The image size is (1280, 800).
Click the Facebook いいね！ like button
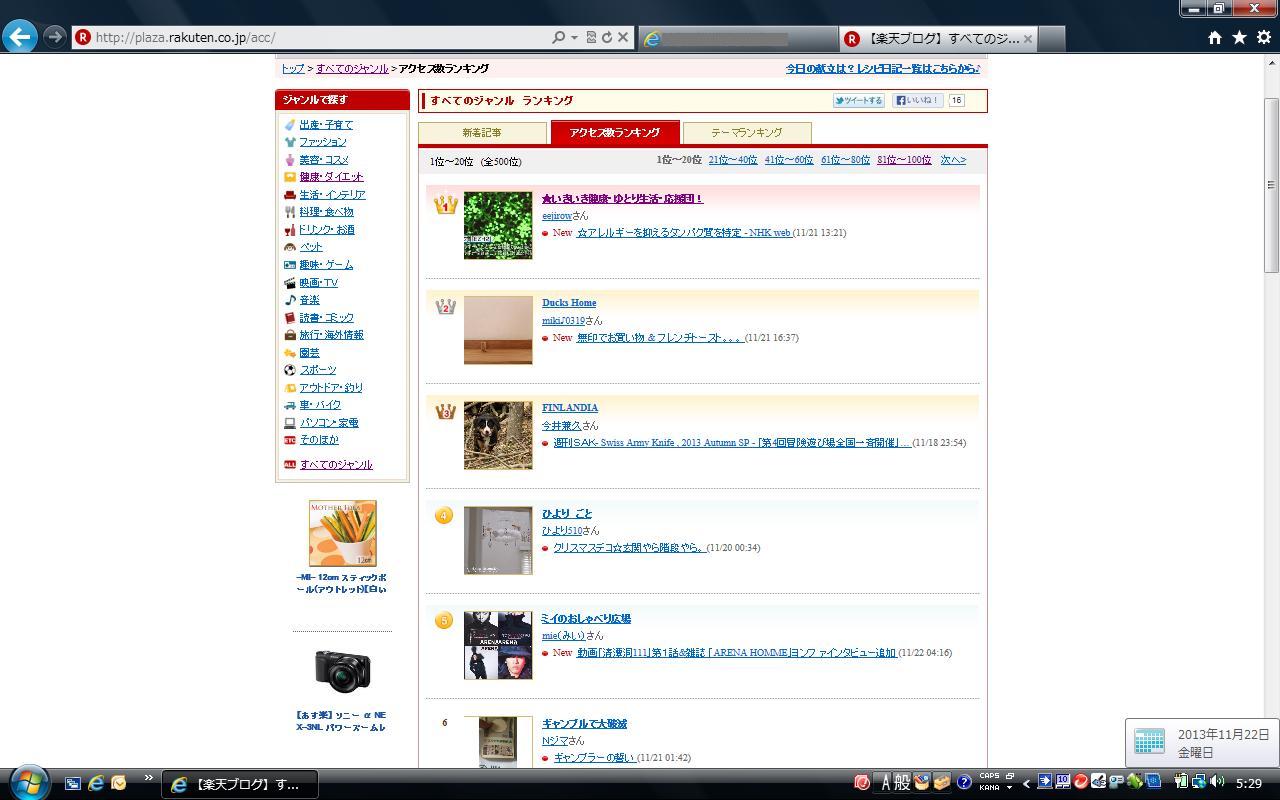(917, 100)
